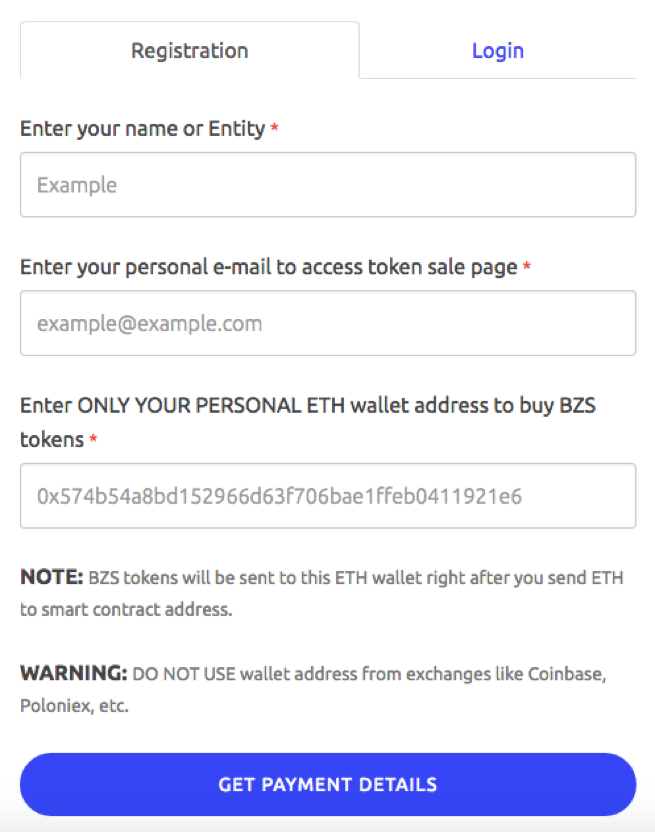Image resolution: width=655 pixels, height=832 pixels.
Task: Focus the name or Entity input field
Action: [328, 185]
